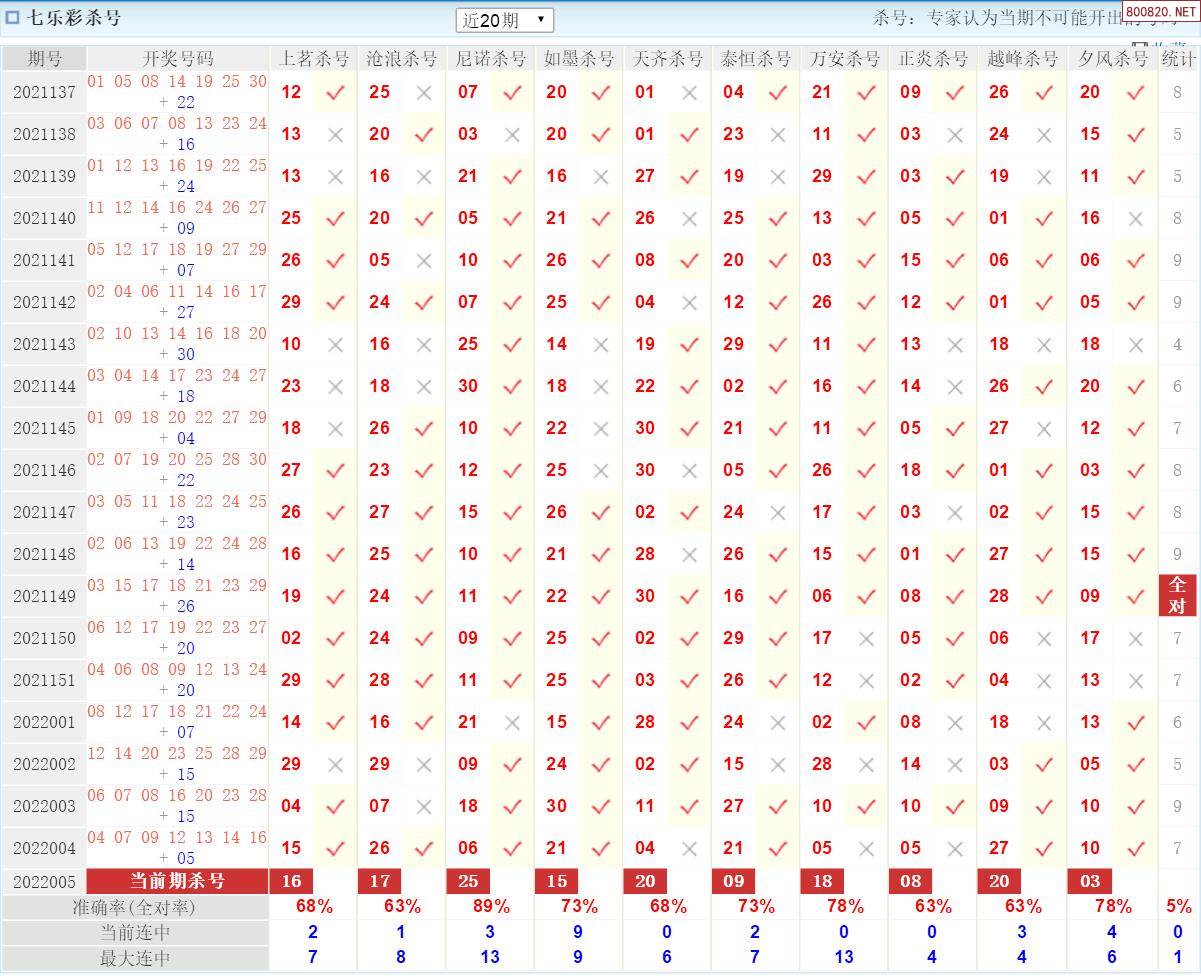Click the checkmark beside 尼诺 number 21, row 2021139
The height and width of the screenshot is (978, 1201).
coord(512,176)
